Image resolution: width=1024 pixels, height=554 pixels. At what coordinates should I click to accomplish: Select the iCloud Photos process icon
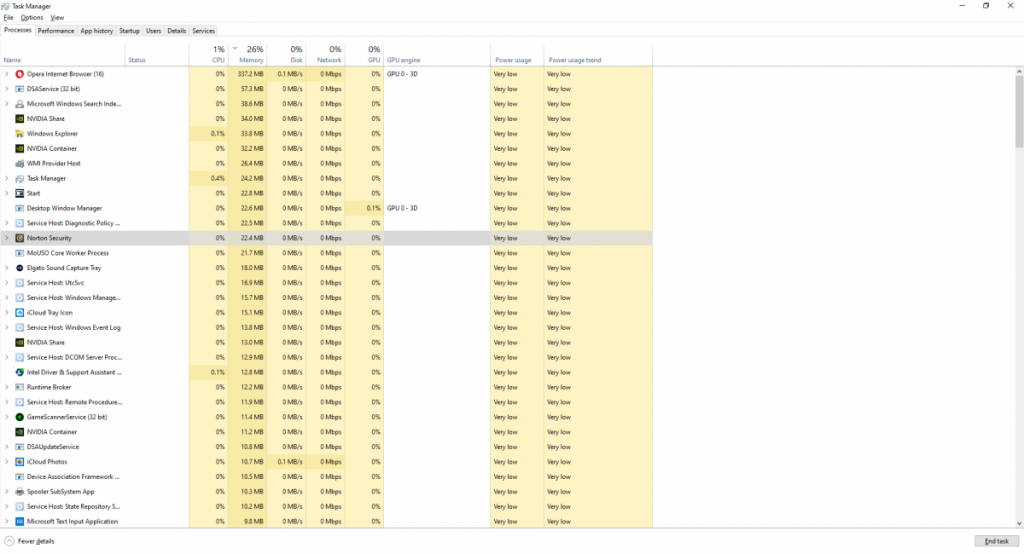[20, 462]
